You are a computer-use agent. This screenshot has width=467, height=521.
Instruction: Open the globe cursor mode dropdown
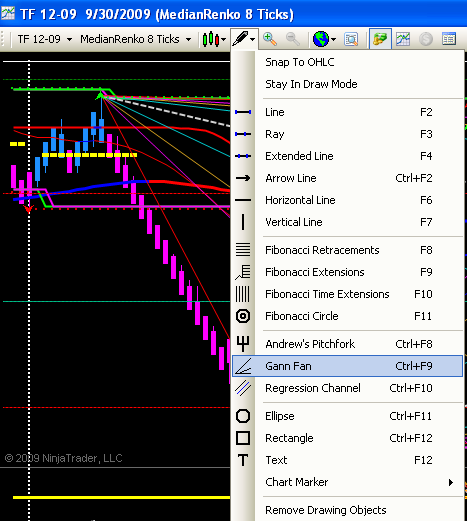click(x=324, y=39)
